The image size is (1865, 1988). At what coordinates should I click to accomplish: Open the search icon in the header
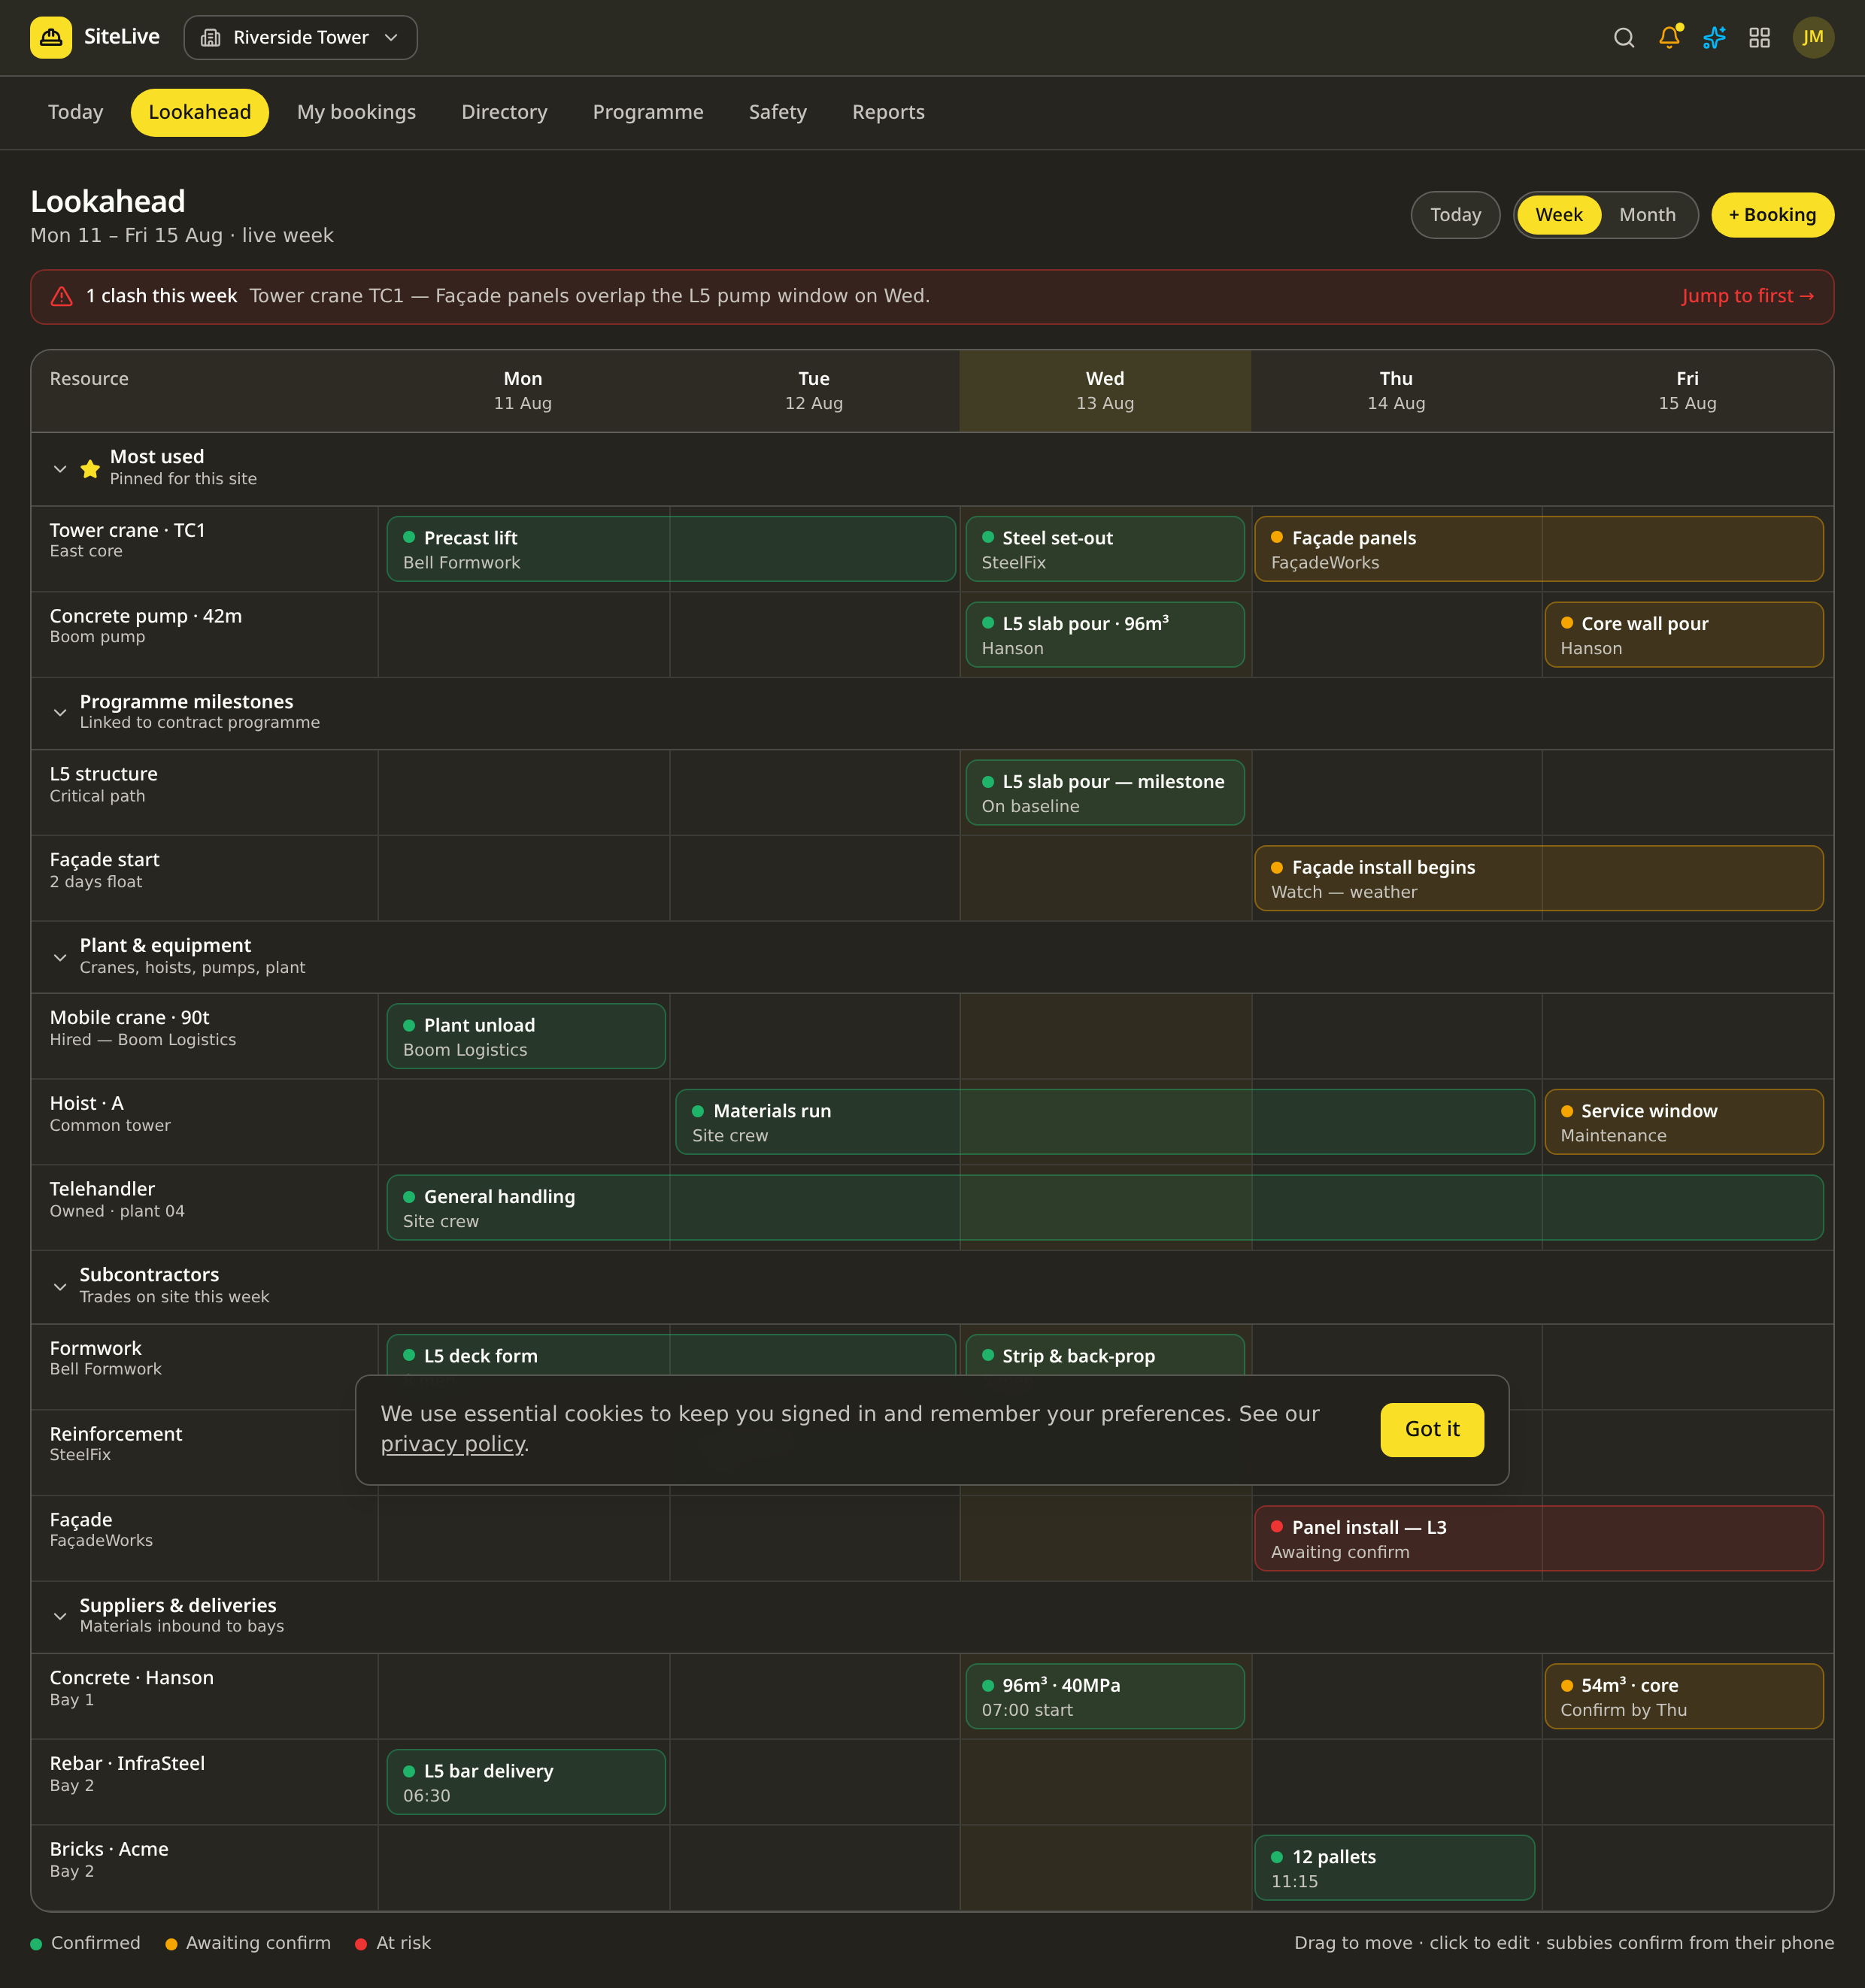pos(1624,37)
